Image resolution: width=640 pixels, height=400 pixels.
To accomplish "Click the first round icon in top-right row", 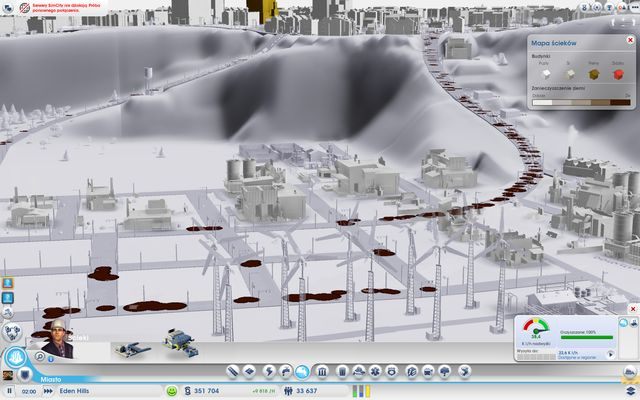I will tap(584, 7).
